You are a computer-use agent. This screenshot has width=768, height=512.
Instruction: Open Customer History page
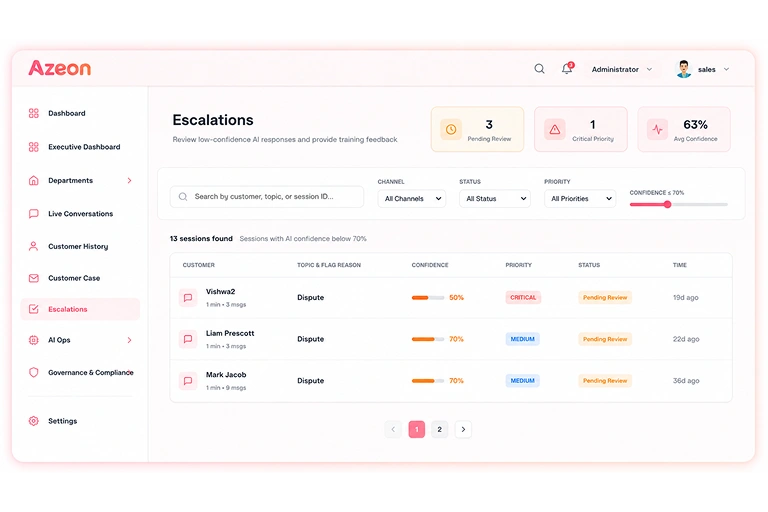[80, 246]
